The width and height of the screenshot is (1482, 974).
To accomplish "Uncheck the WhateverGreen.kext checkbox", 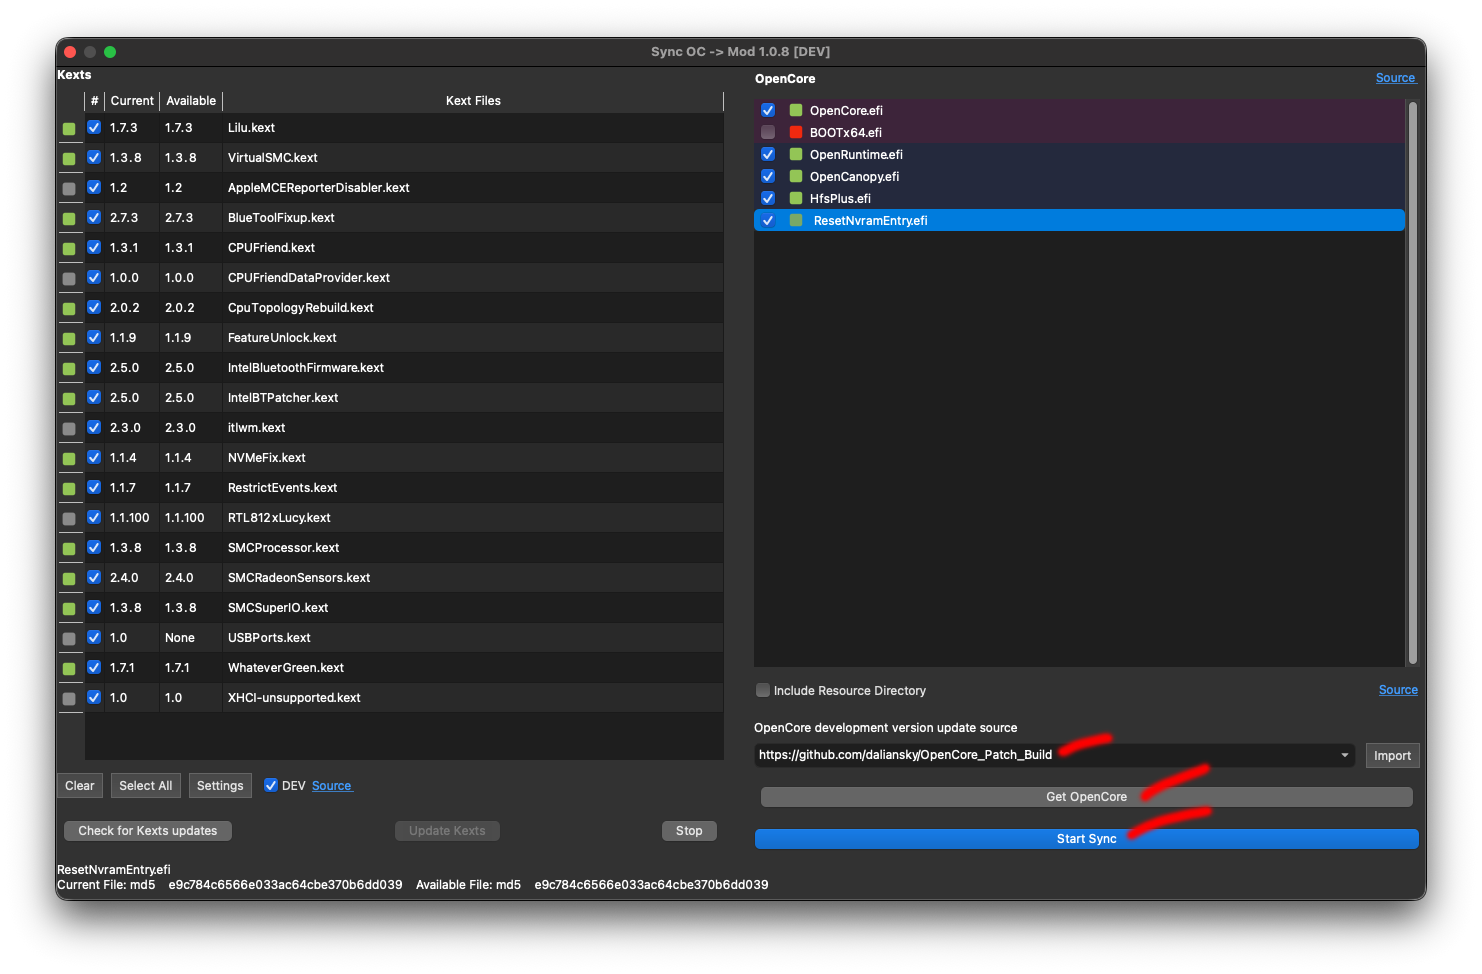I will tap(94, 667).
